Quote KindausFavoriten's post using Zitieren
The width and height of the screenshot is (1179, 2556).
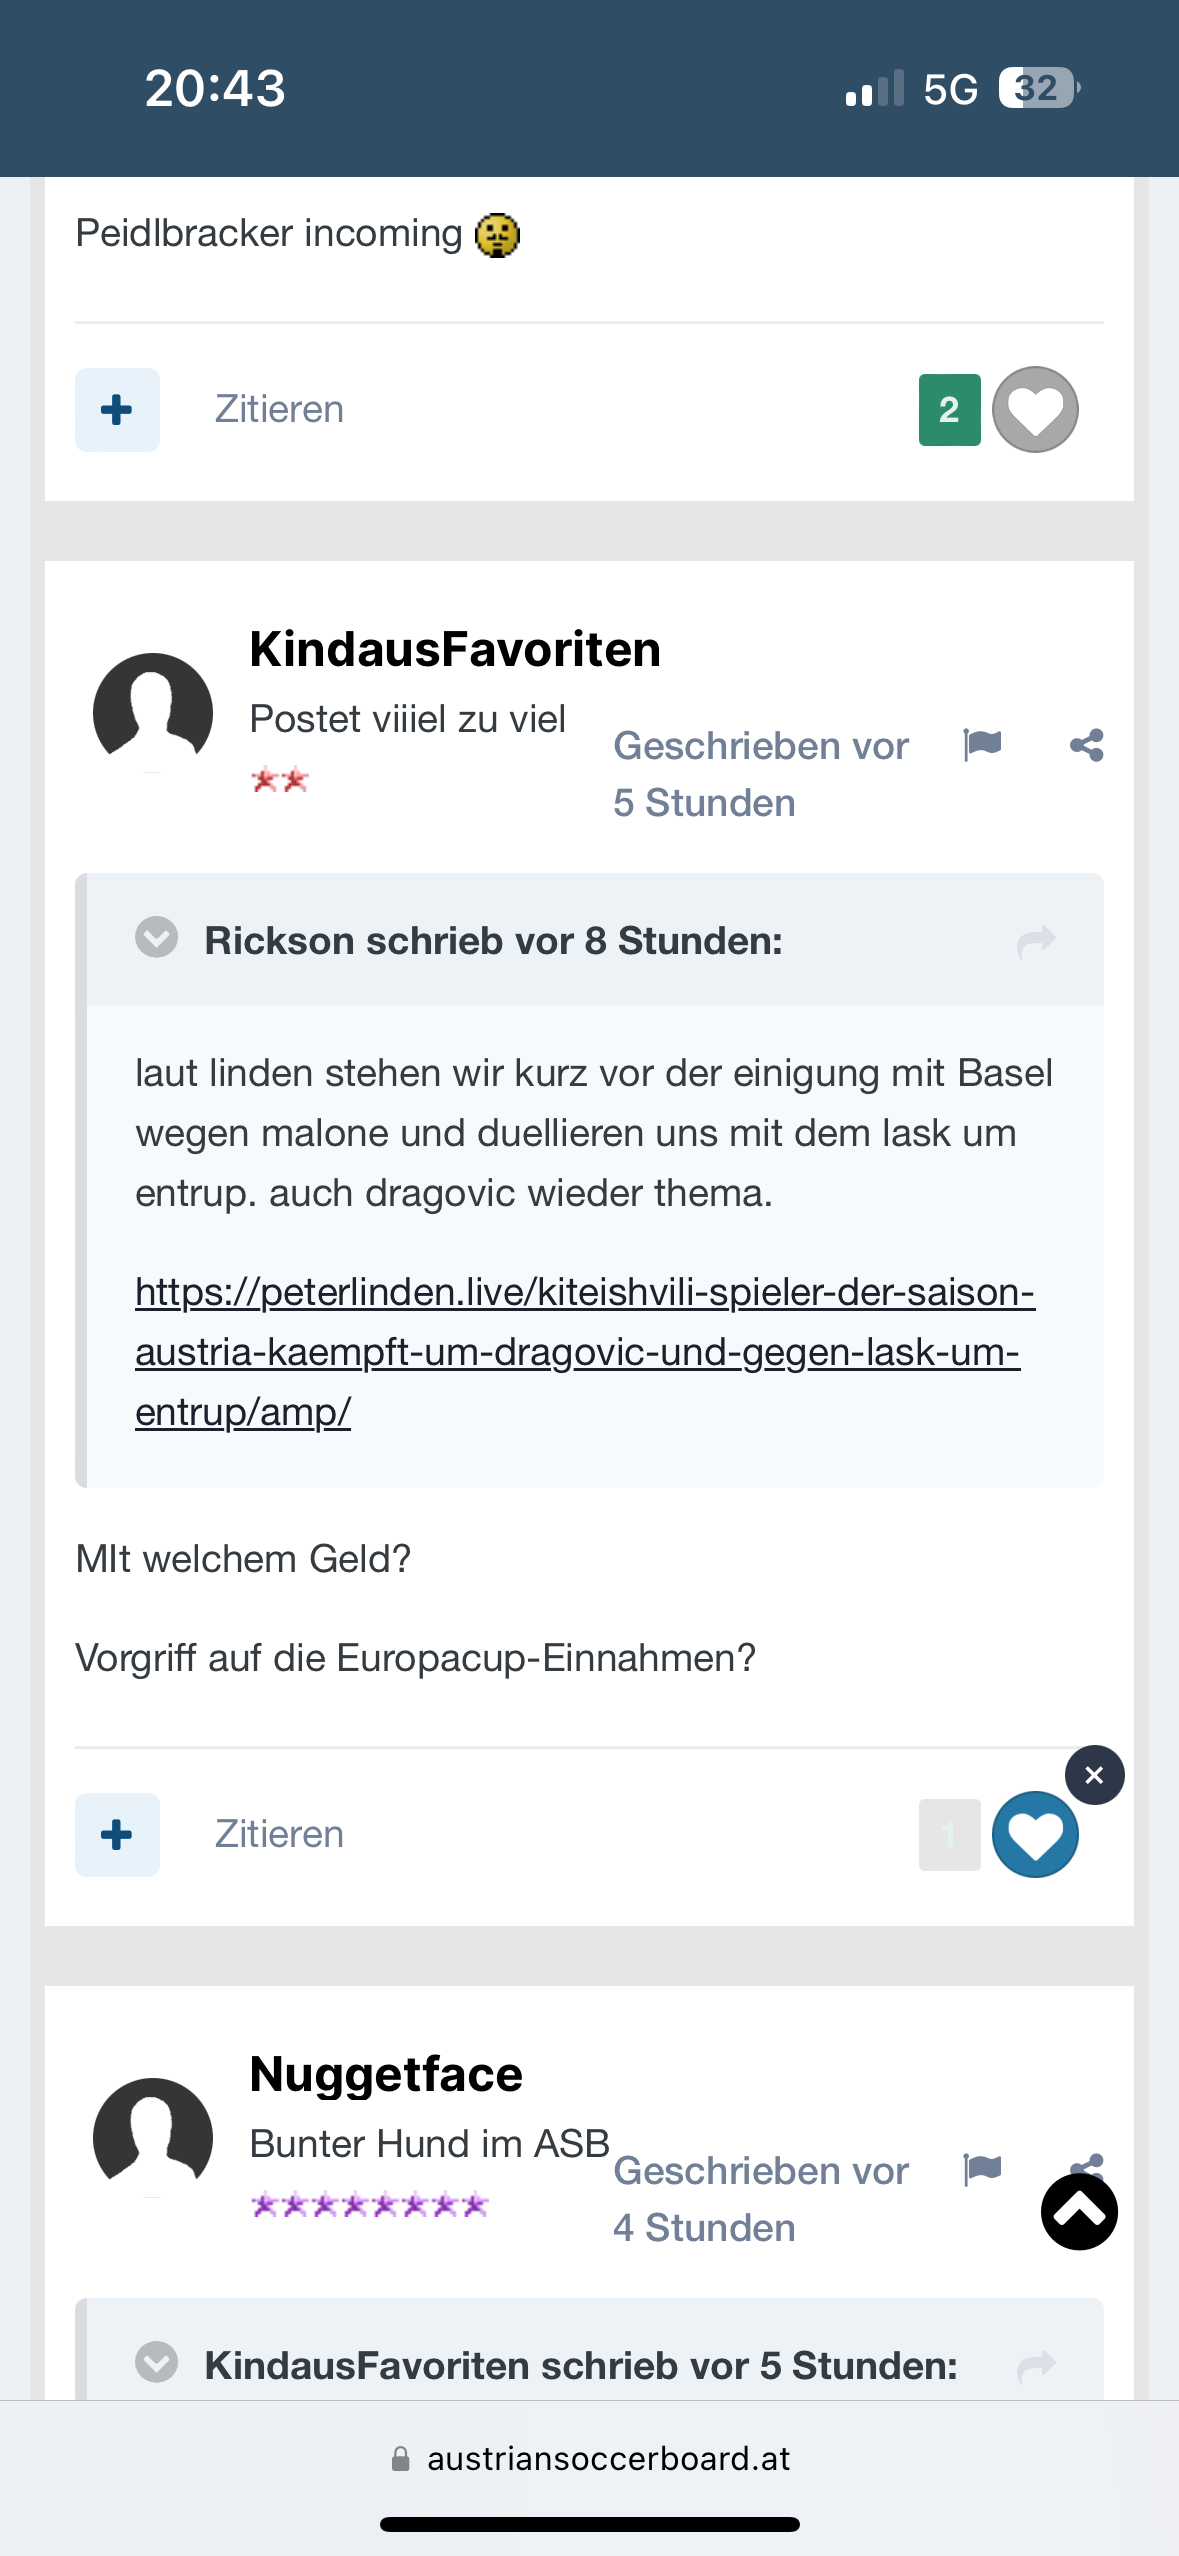click(x=279, y=1834)
